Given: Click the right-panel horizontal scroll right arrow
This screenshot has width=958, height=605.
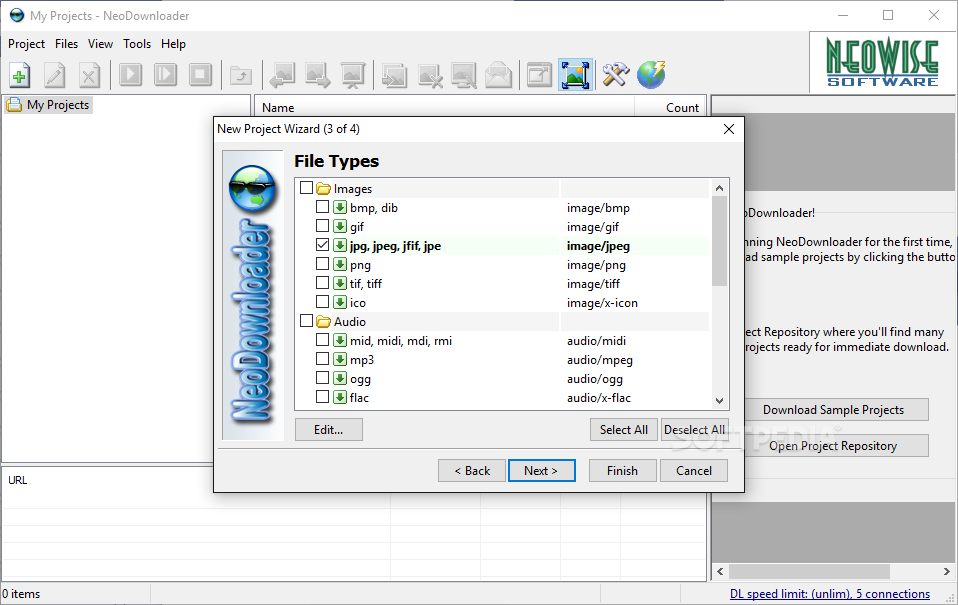Looking at the screenshot, I should tap(946, 571).
